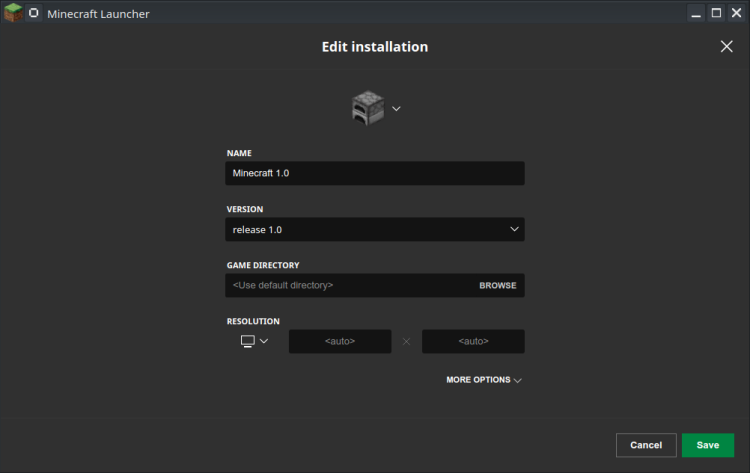The width and height of the screenshot is (750, 473).
Task: Expand More Options section
Action: pyautogui.click(x=484, y=380)
